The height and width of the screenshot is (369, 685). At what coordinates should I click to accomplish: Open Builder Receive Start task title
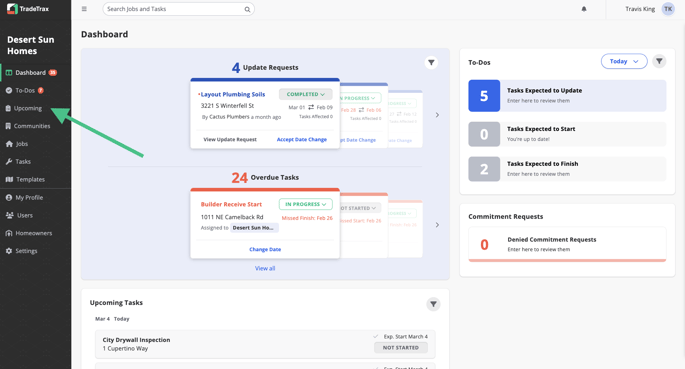tap(231, 204)
